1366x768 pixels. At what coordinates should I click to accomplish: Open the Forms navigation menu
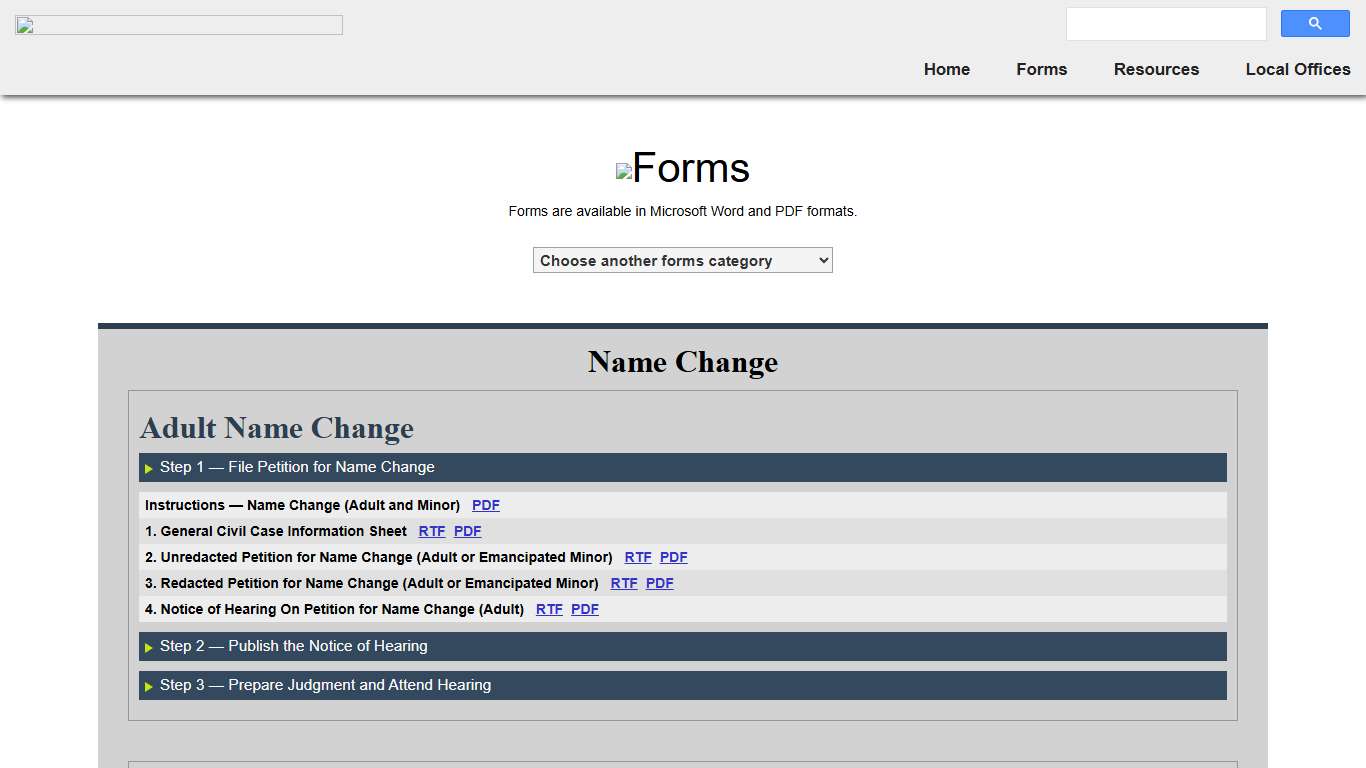tap(1041, 69)
